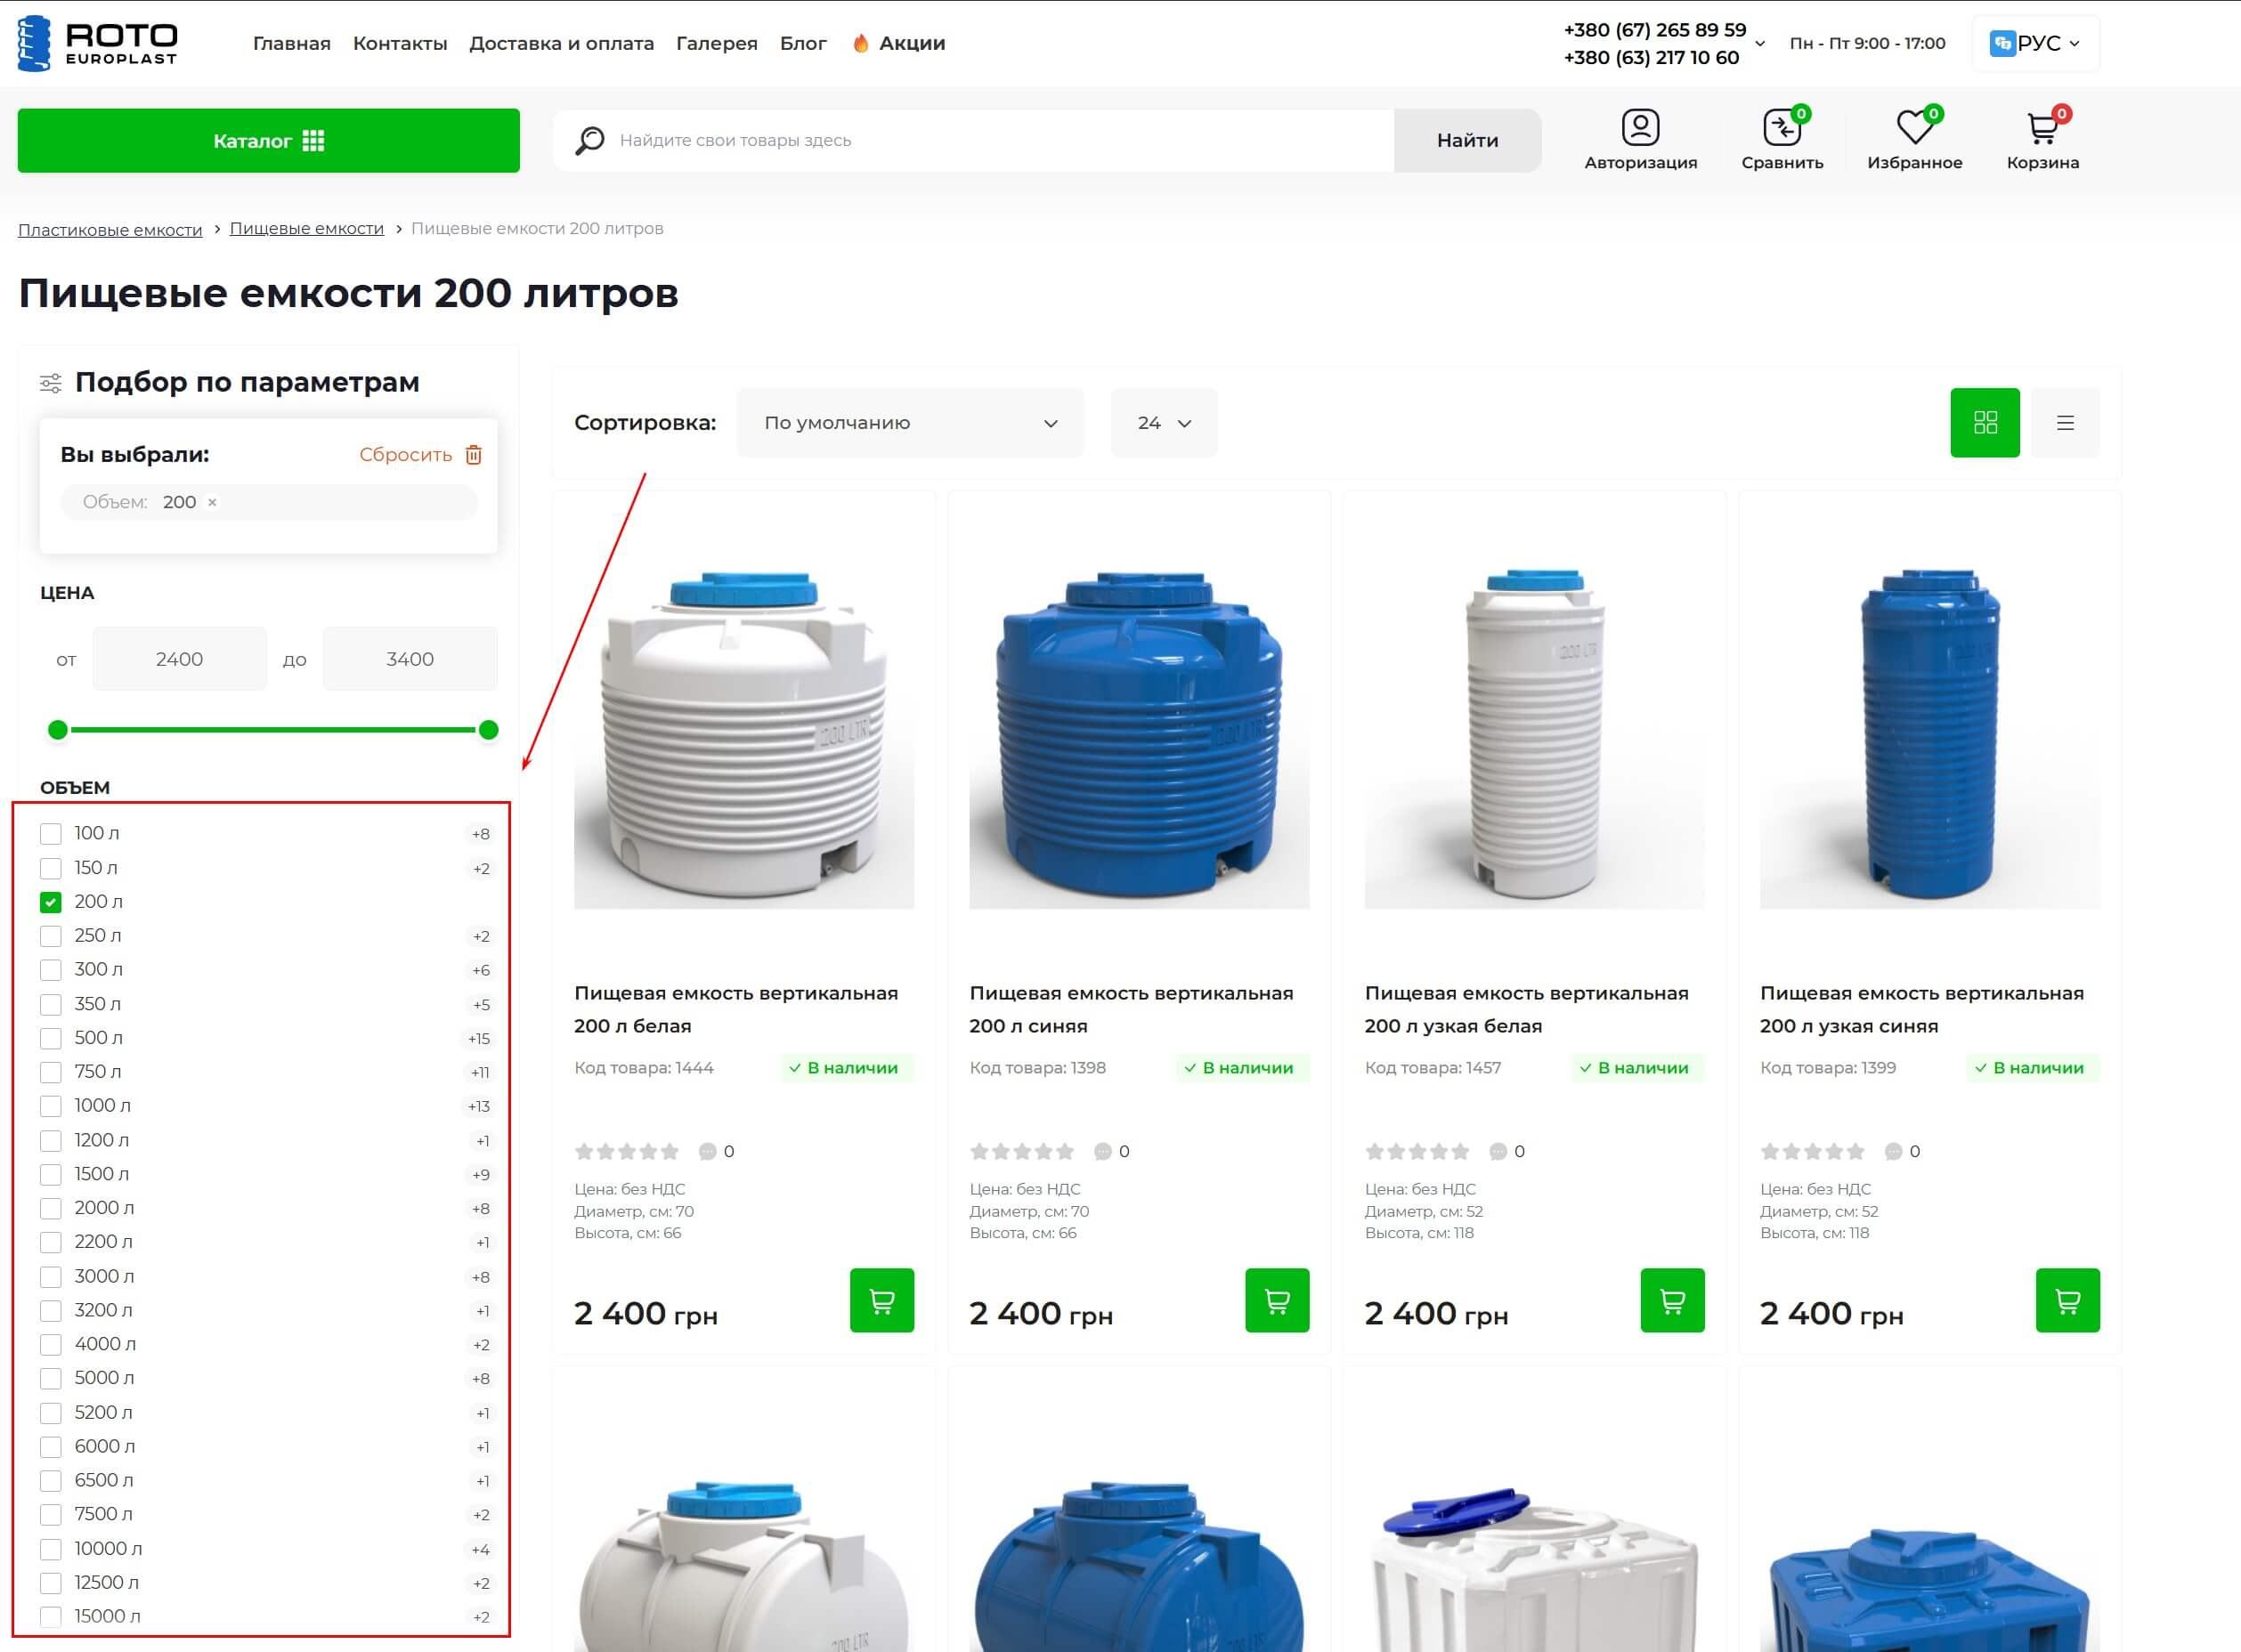Open the Каталог menu
This screenshot has width=2241, height=1652.
point(269,140)
